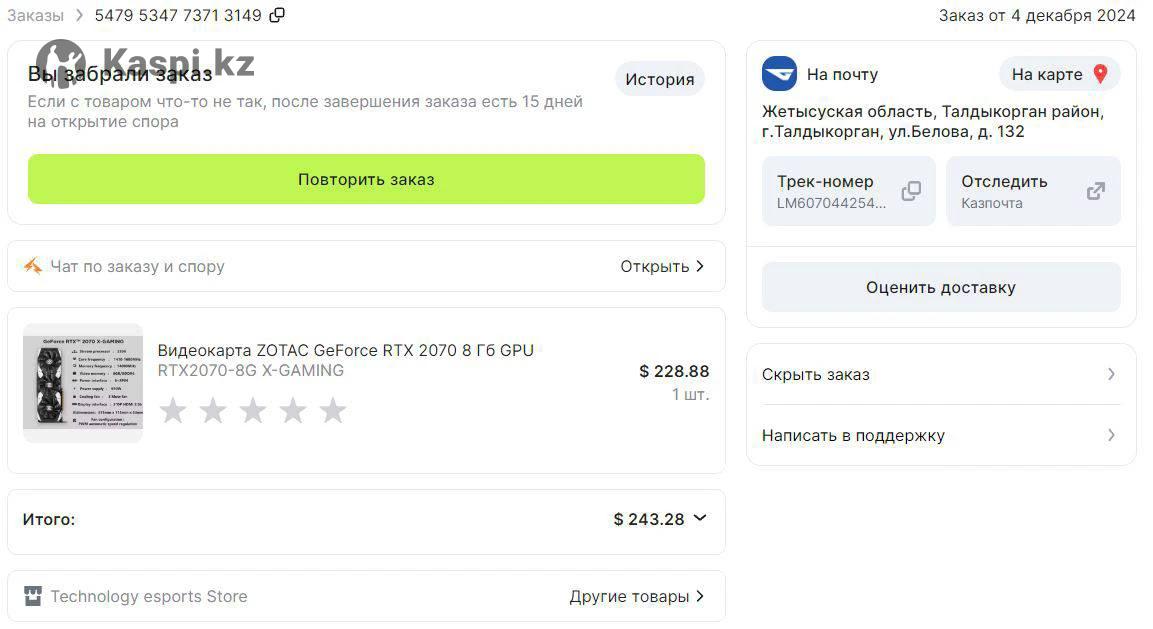The width and height of the screenshot is (1153, 629).
Task: Click chevron next to Другие товары
Action: coord(700,596)
